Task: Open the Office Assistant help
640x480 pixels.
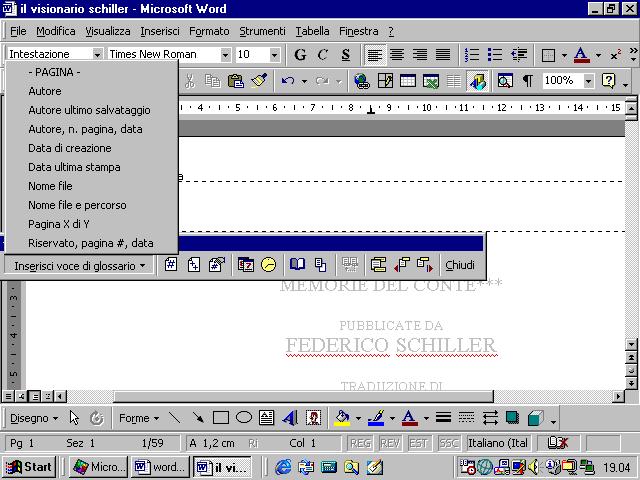Action: pos(608,81)
